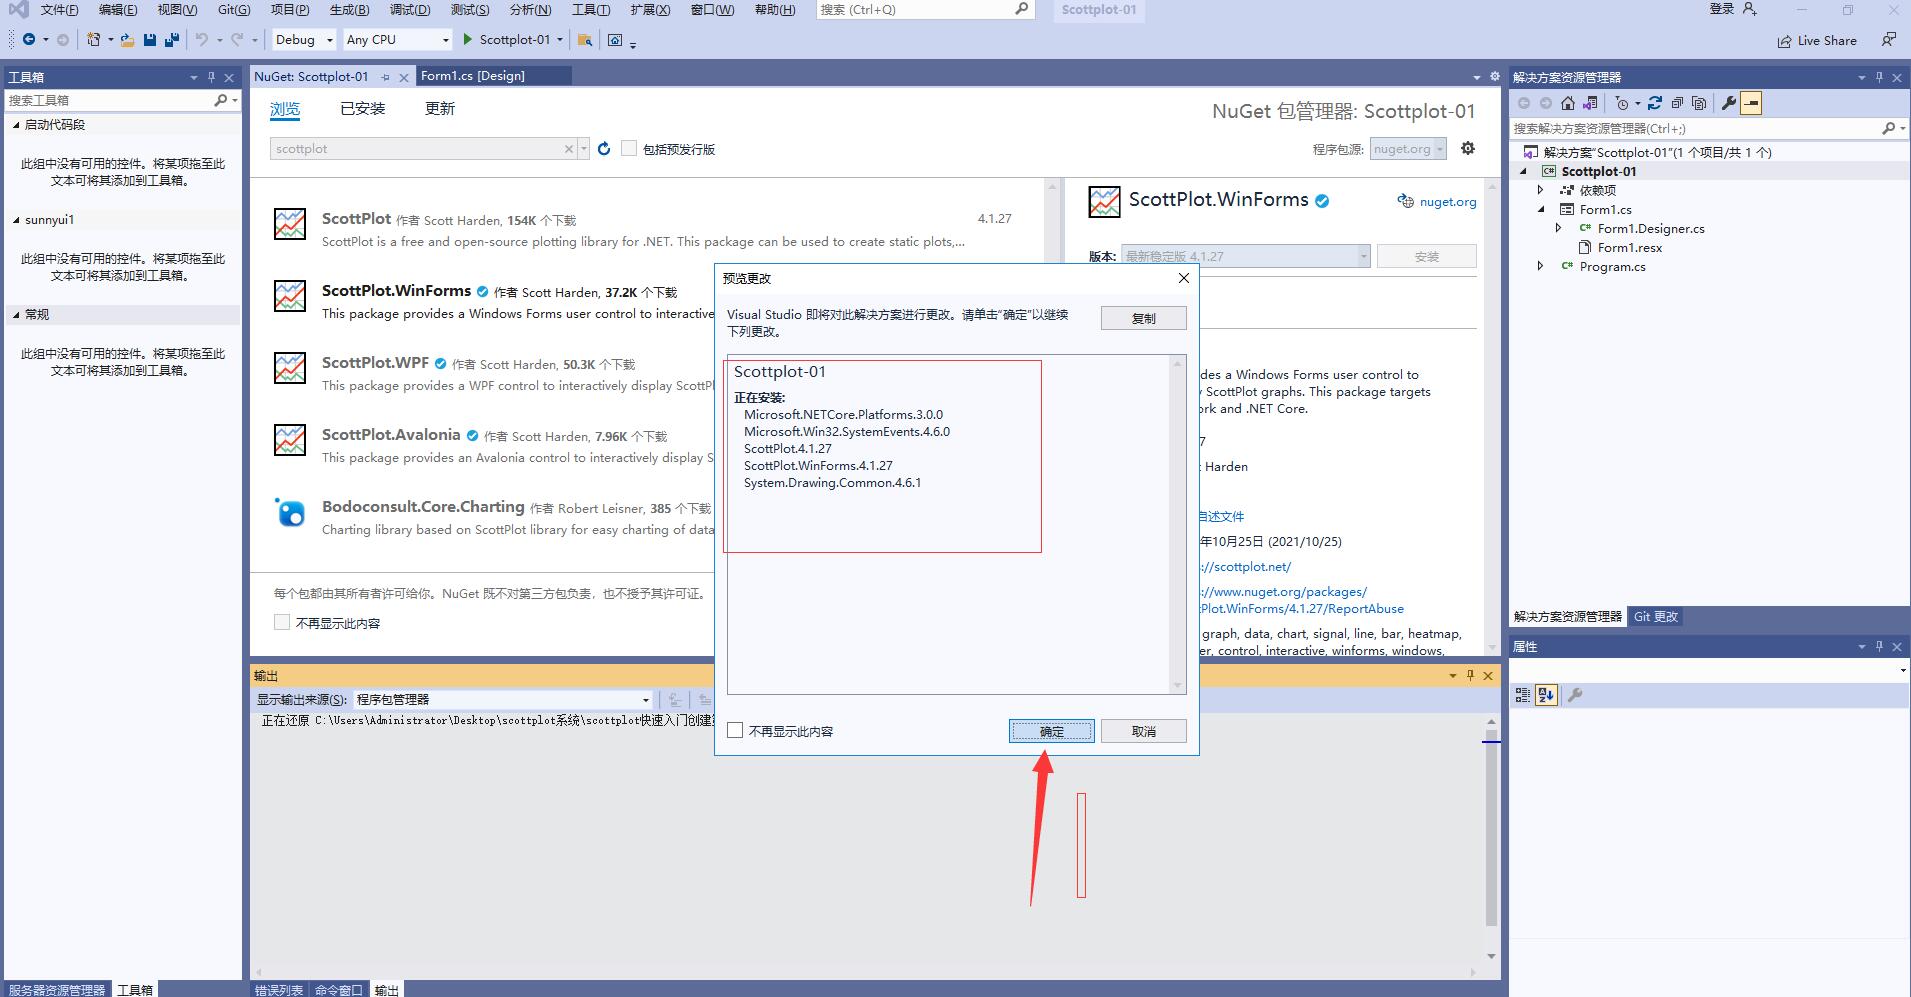Image resolution: width=1911 pixels, height=997 pixels.
Task: Open the Git menu
Action: point(234,9)
